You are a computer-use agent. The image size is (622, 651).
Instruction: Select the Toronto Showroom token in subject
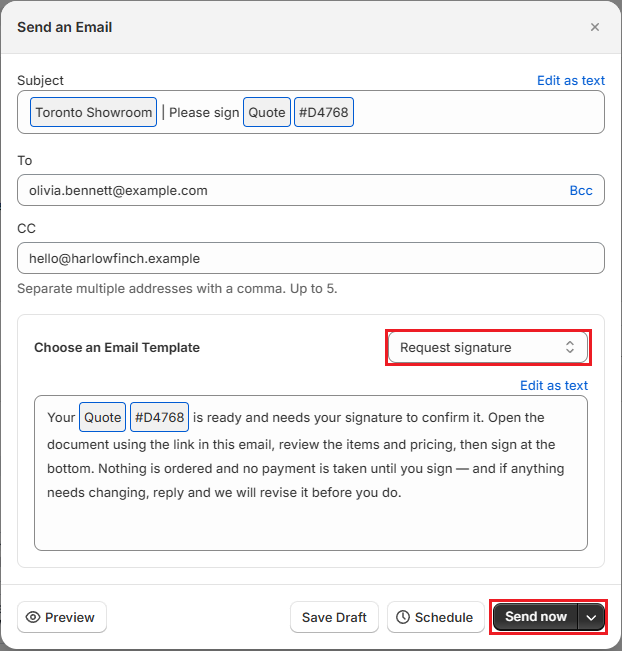click(93, 112)
